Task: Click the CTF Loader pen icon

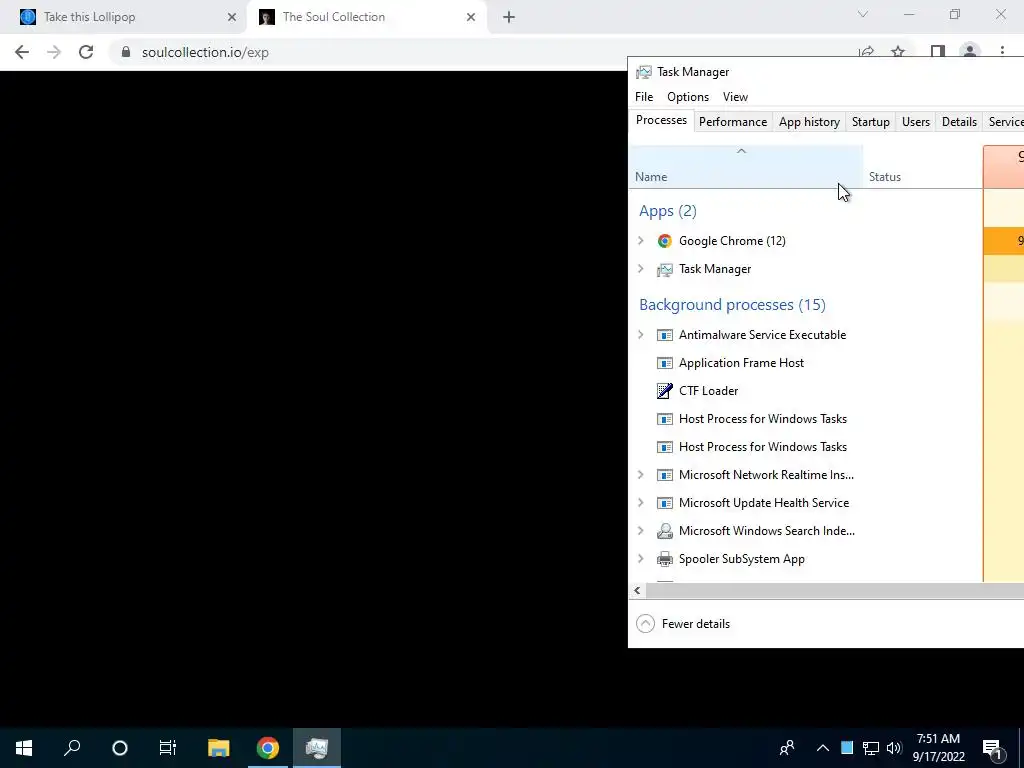Action: [x=664, y=391]
